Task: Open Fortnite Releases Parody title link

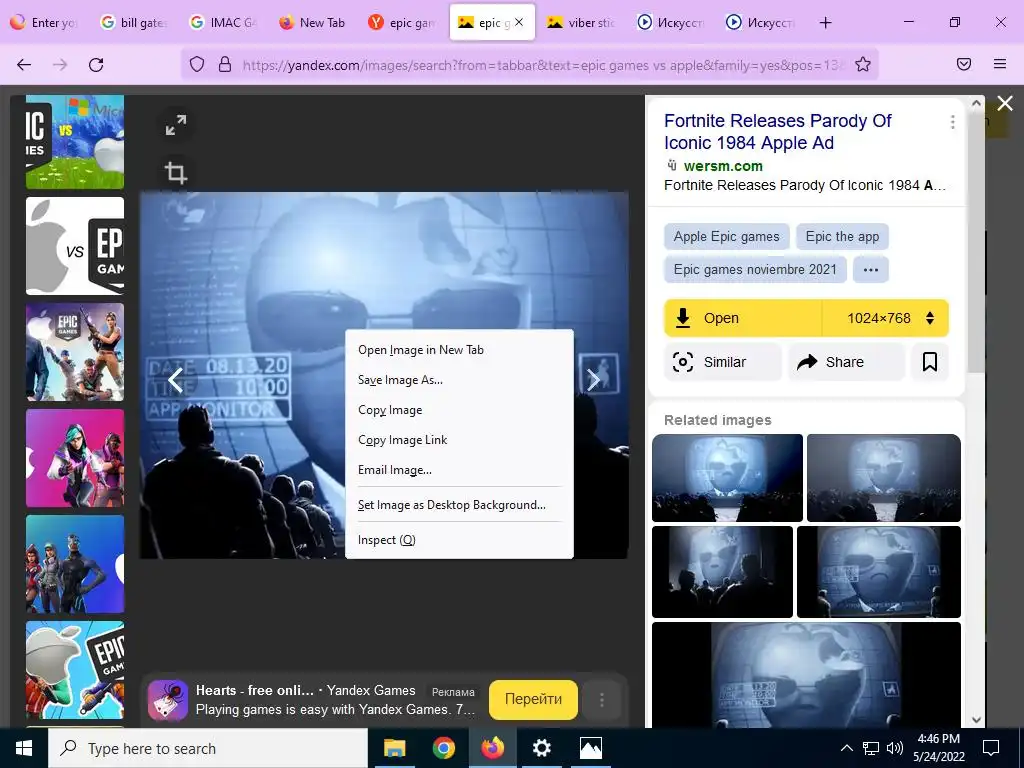Action: [777, 131]
